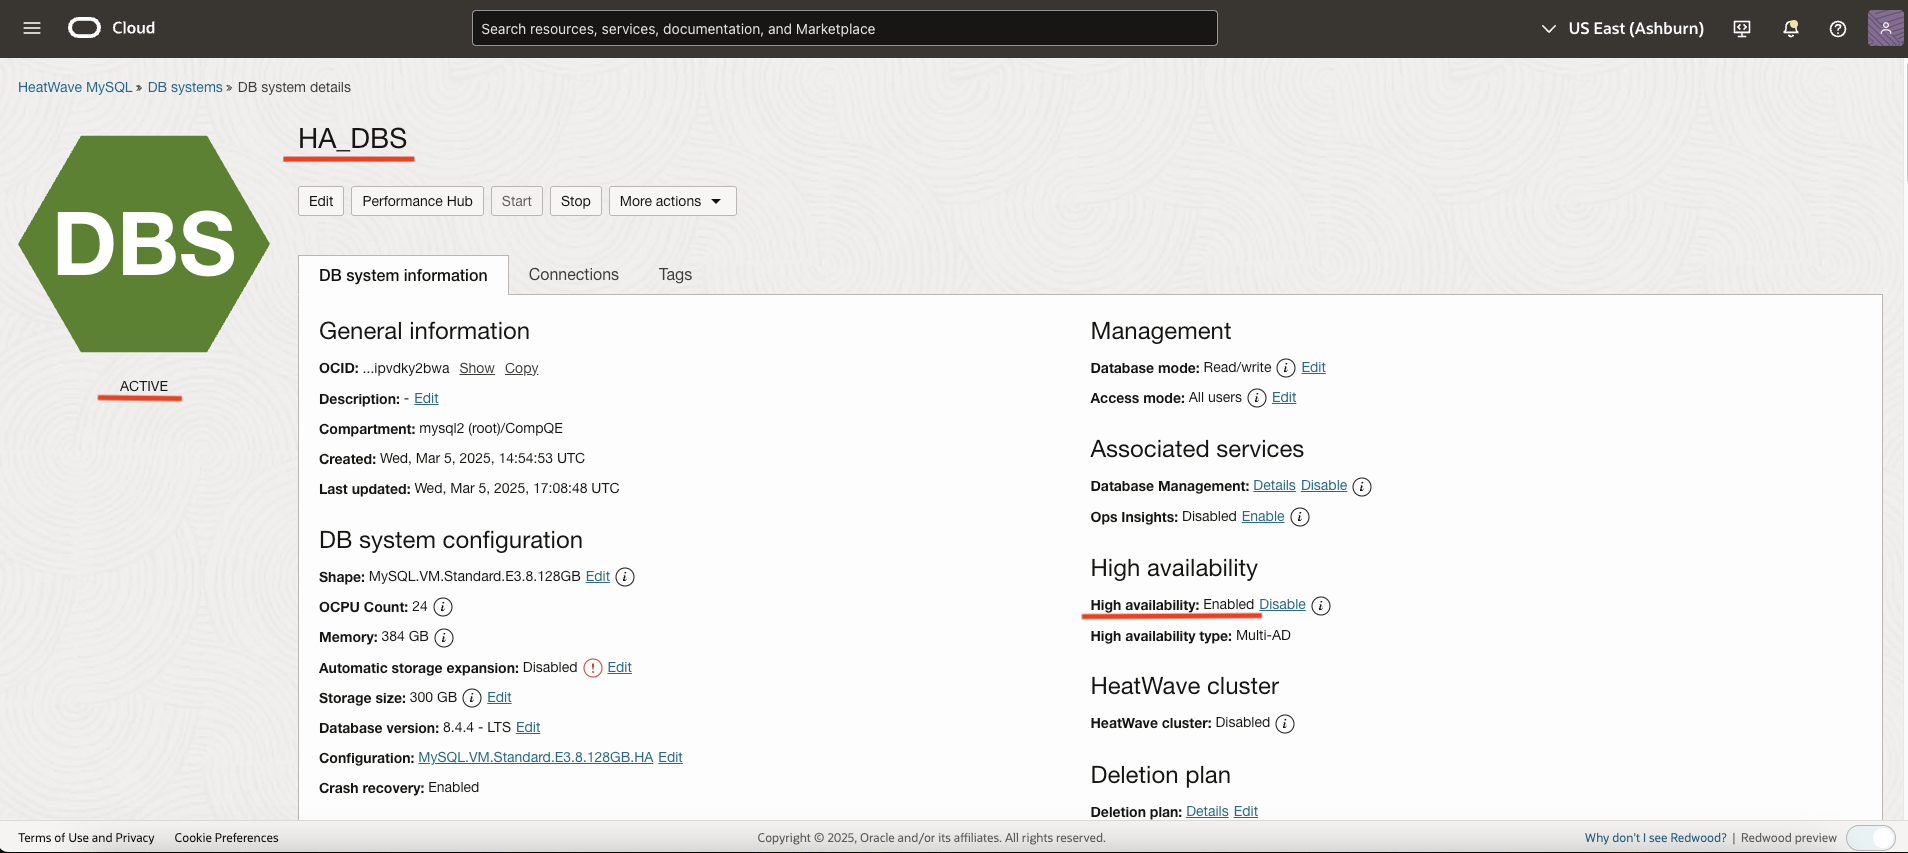1908x853 pixels.
Task: Open the Cloud Shell developer tools icon
Action: pyautogui.click(x=1742, y=29)
